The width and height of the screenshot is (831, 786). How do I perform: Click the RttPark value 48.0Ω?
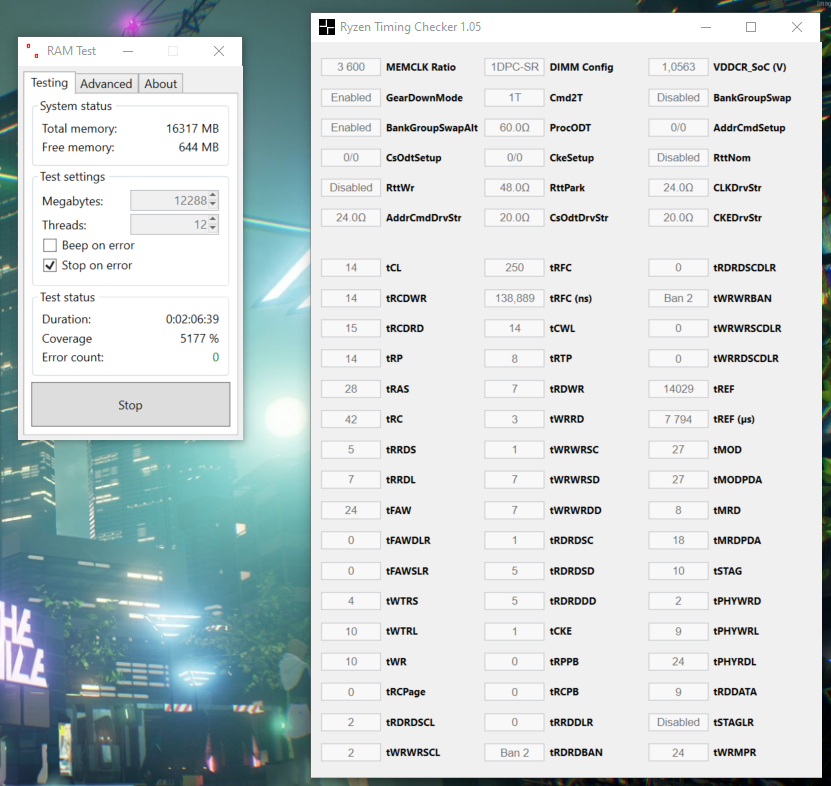pyautogui.click(x=514, y=188)
